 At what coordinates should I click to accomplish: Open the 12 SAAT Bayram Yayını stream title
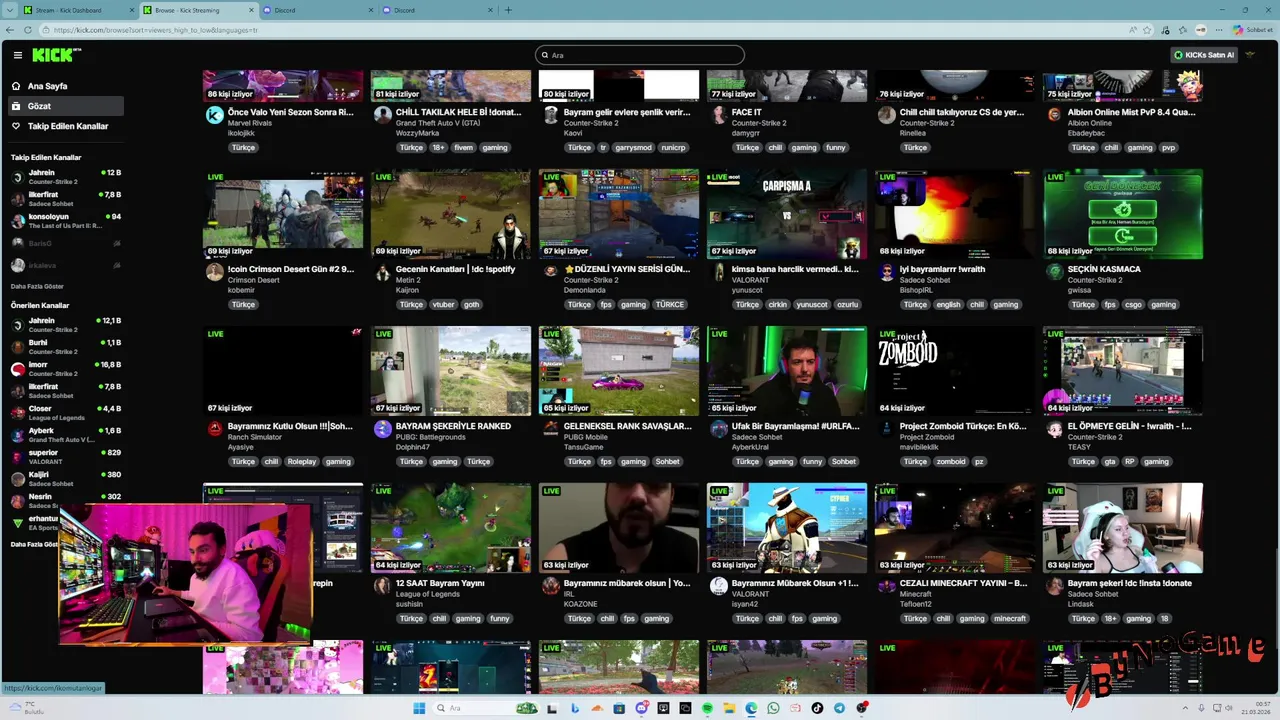click(x=440, y=583)
